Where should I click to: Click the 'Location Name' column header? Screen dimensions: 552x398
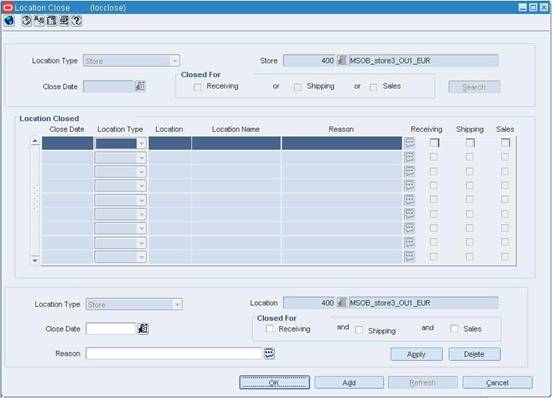[236, 129]
